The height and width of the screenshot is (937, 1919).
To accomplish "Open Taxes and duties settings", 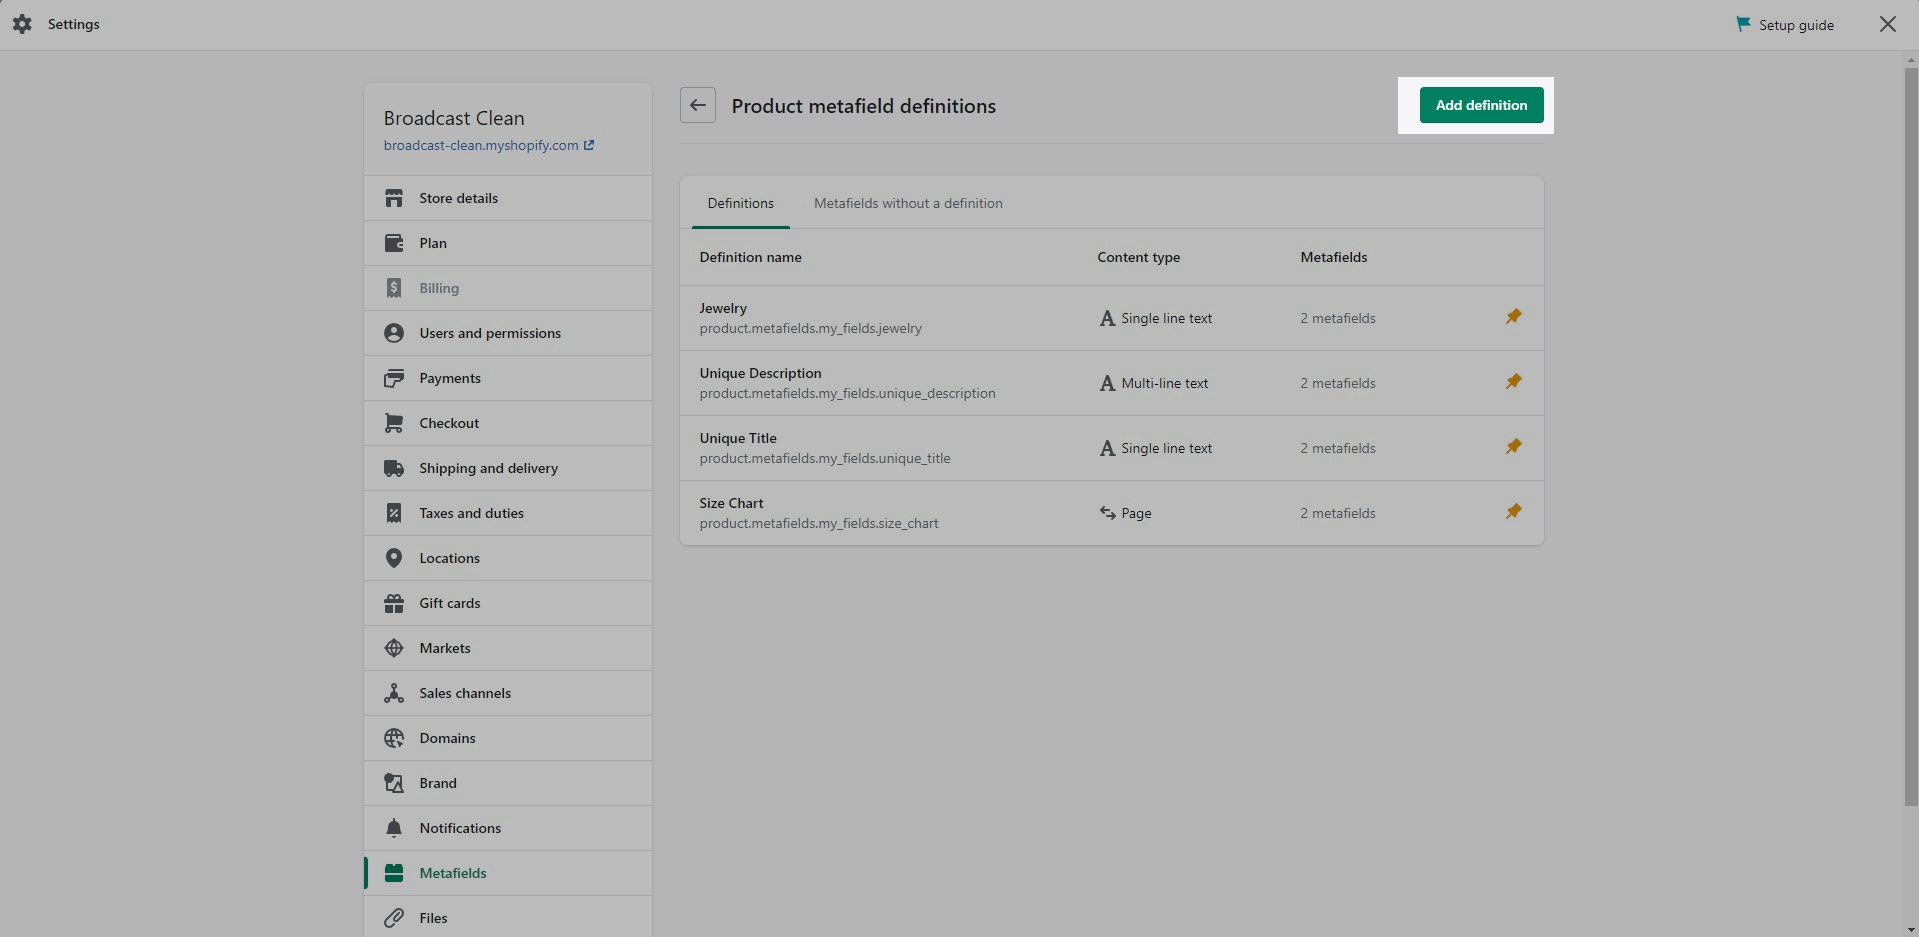I will (471, 513).
